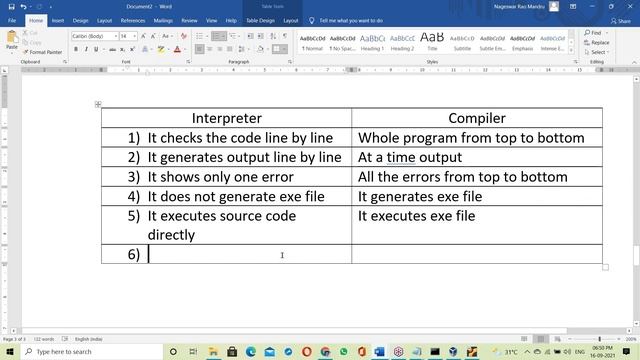
Task: Open the File menu tab
Action: 12,20
